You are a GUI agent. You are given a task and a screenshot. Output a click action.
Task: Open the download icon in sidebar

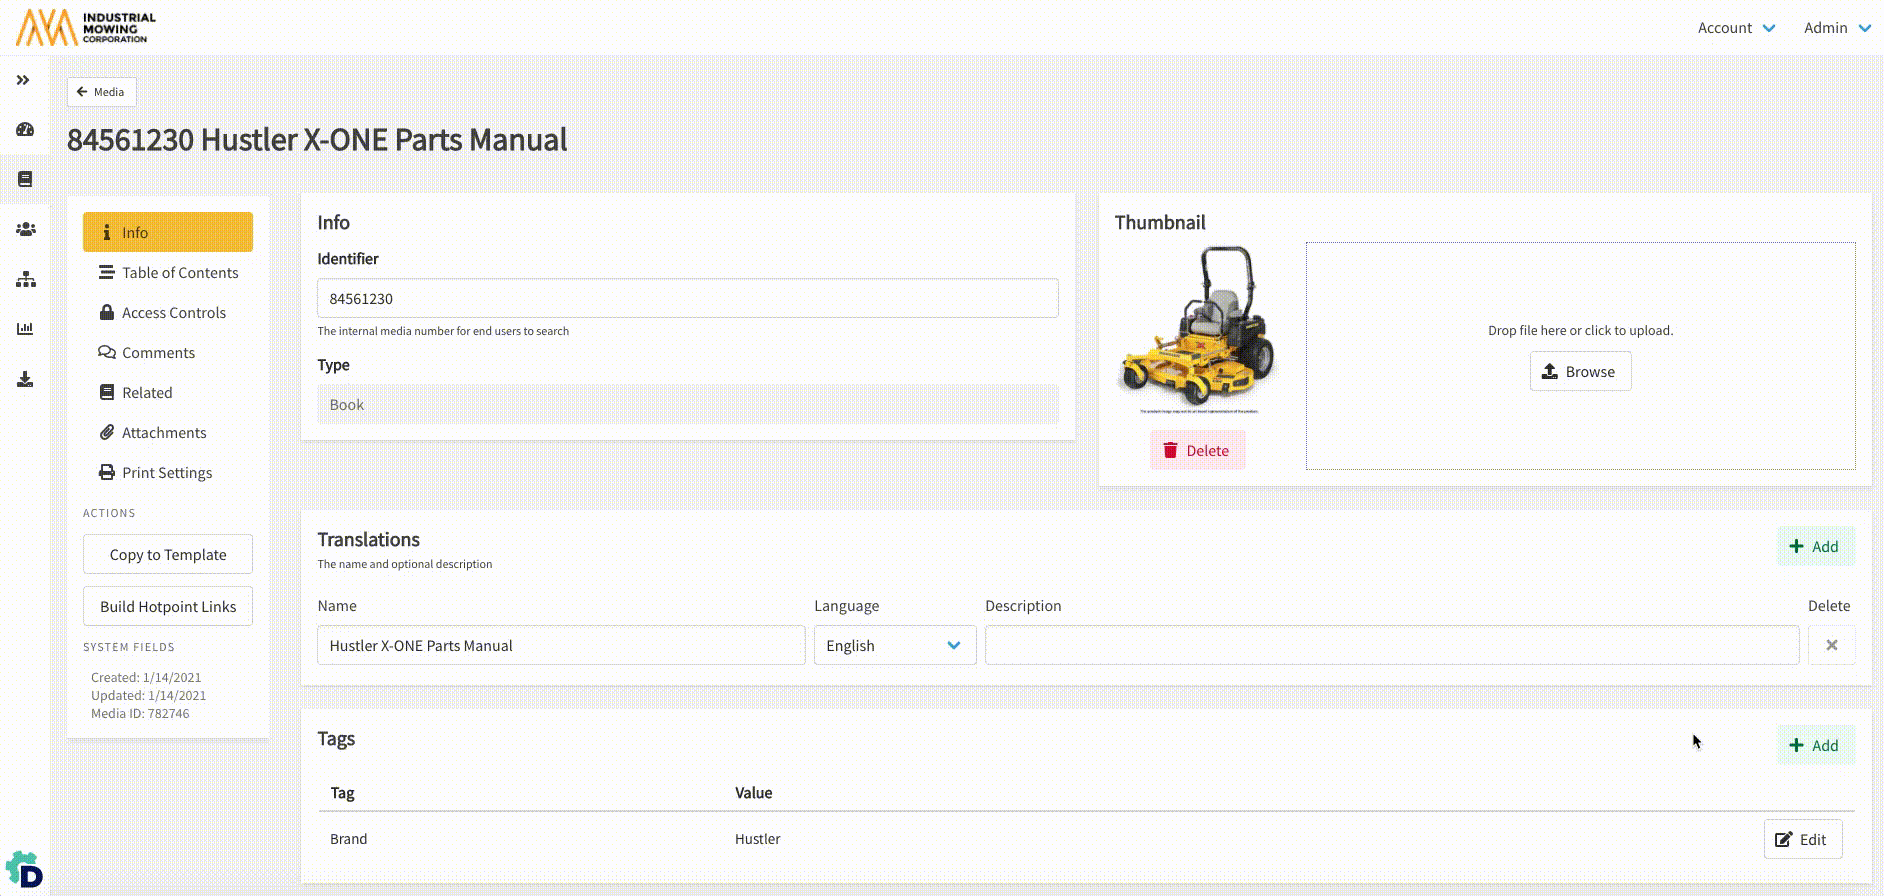25,379
